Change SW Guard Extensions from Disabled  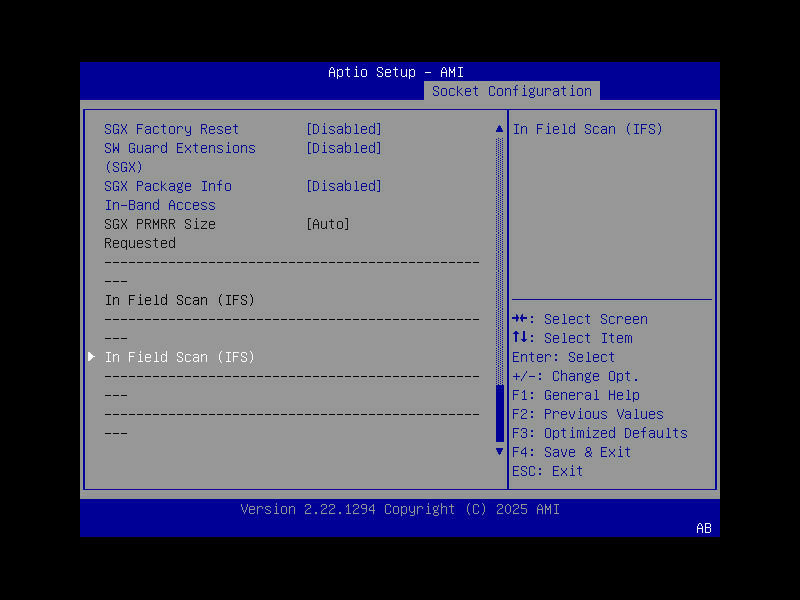coord(343,147)
